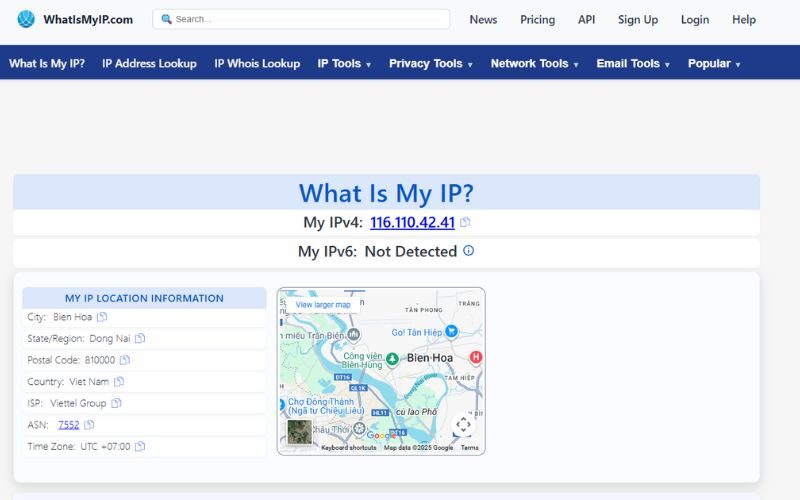
Task: Click the WhatIsMyIP.com site name
Action: coord(88,19)
